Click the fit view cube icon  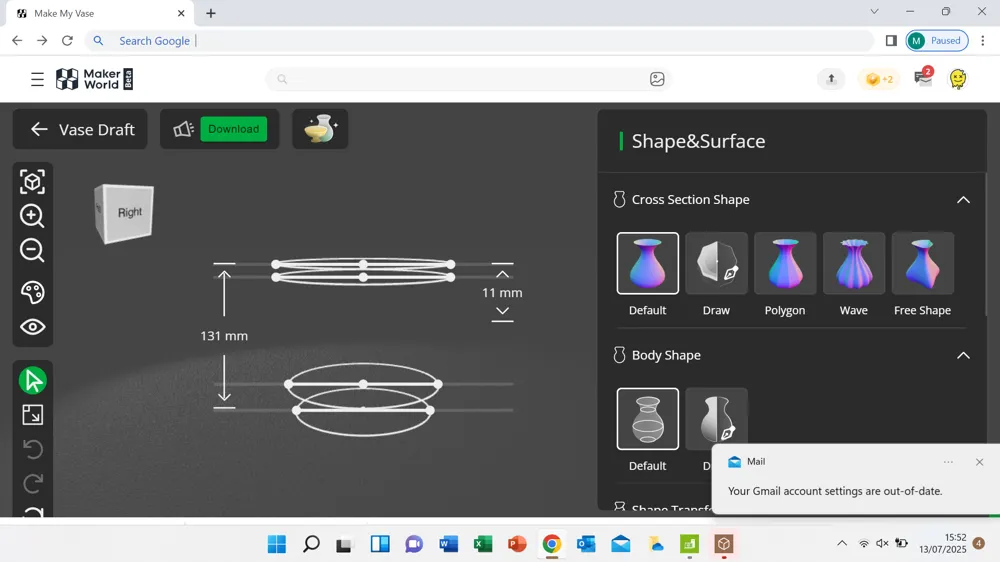pyautogui.click(x=32, y=182)
